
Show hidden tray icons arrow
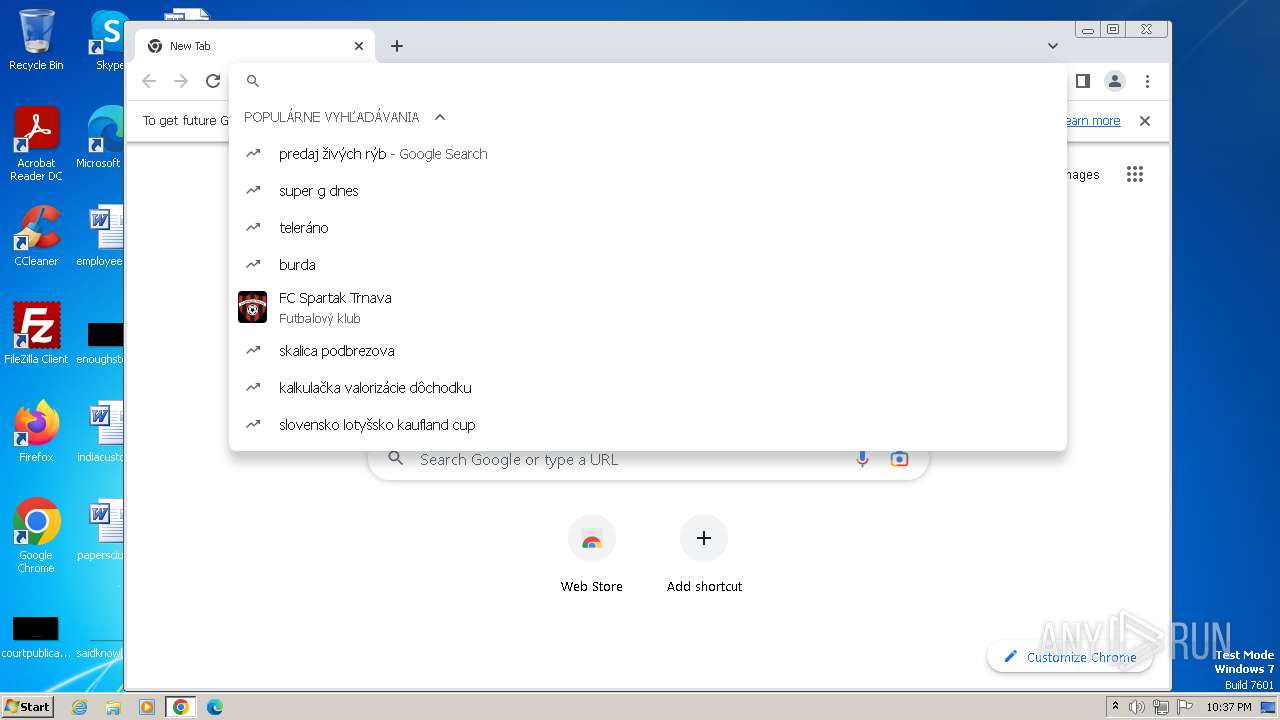click(1115, 707)
